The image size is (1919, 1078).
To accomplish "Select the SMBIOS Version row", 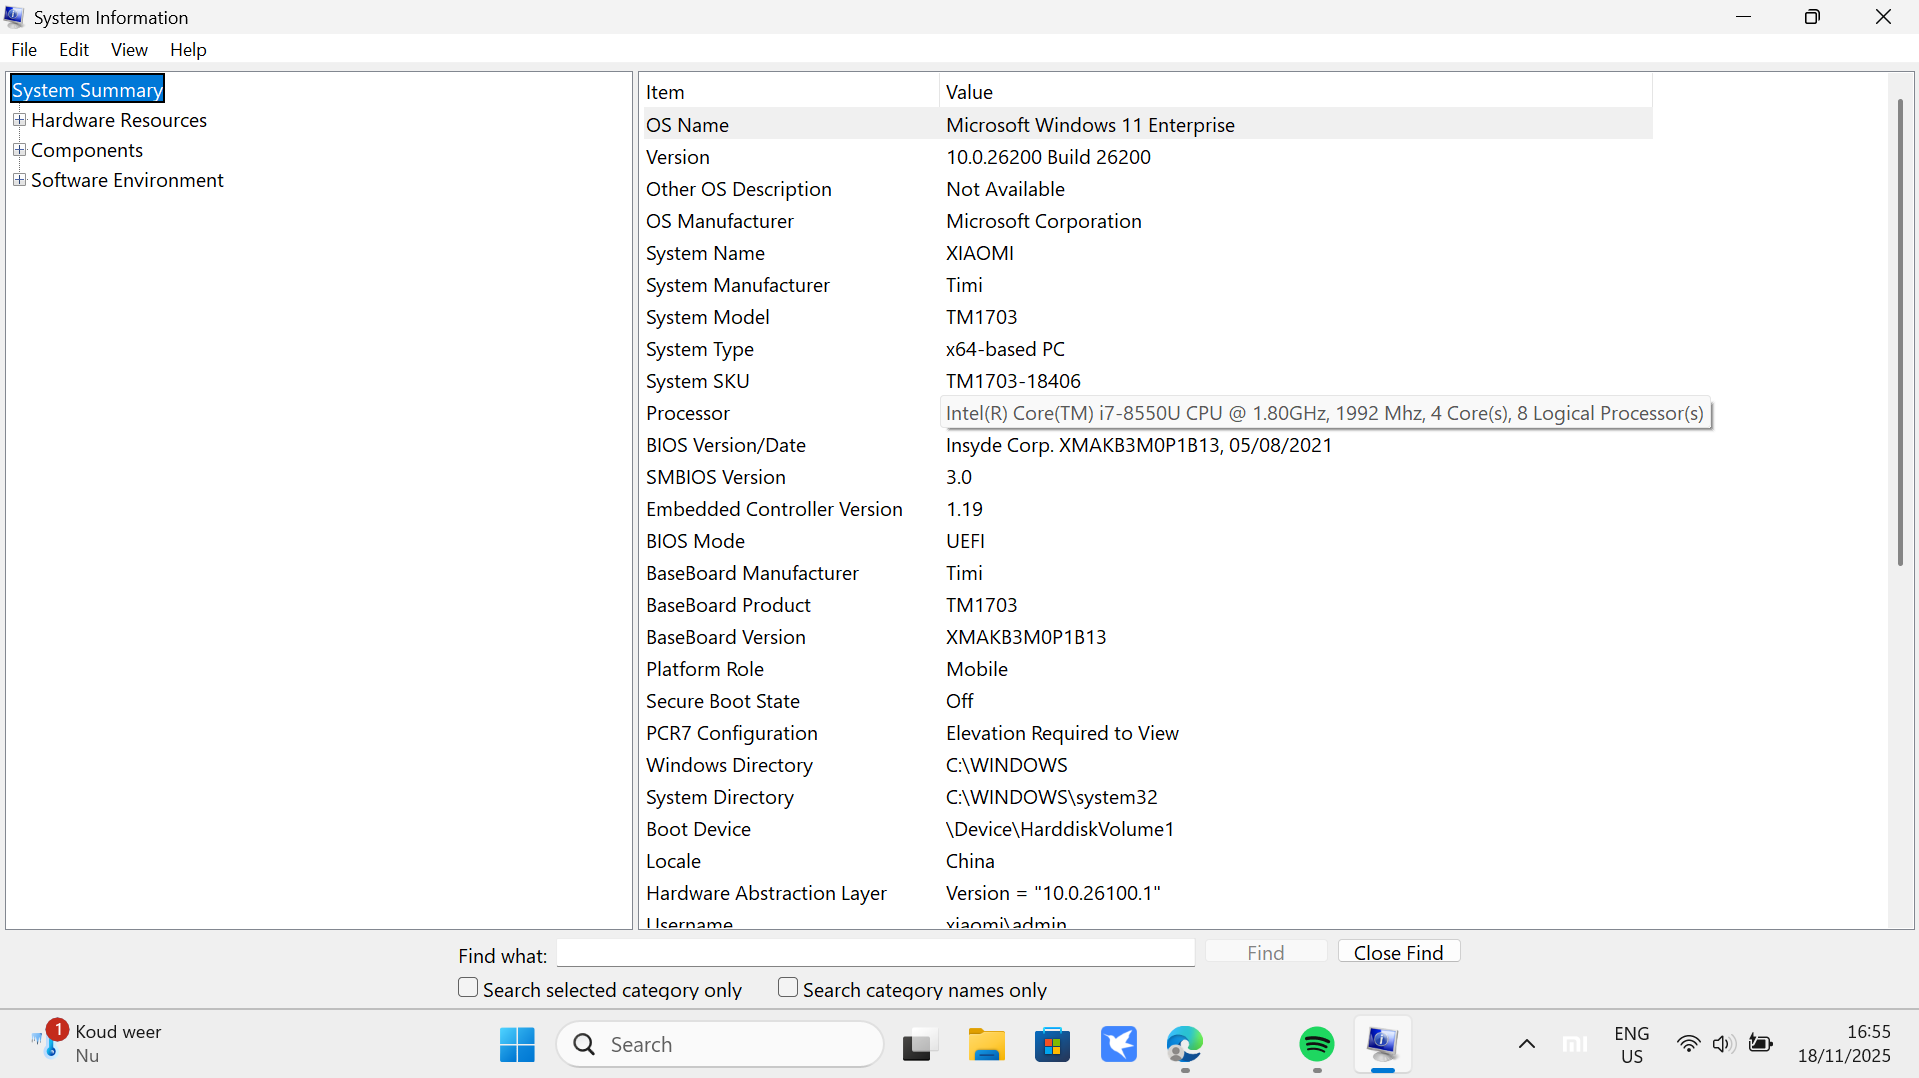I will click(1146, 477).
